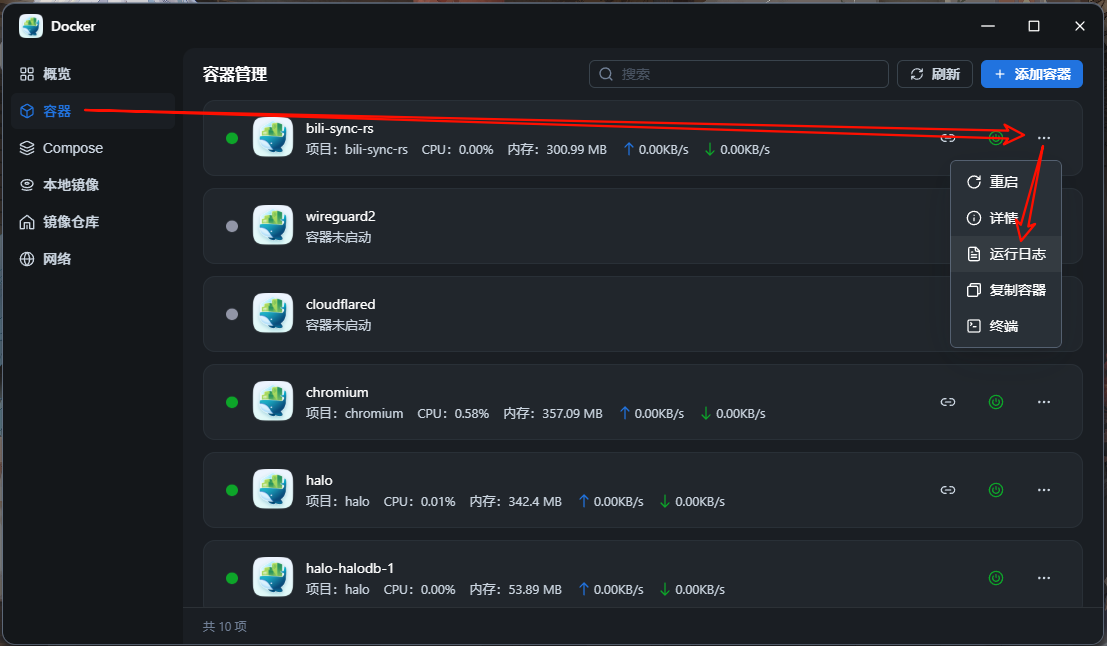Close the Docker window

1079,26
